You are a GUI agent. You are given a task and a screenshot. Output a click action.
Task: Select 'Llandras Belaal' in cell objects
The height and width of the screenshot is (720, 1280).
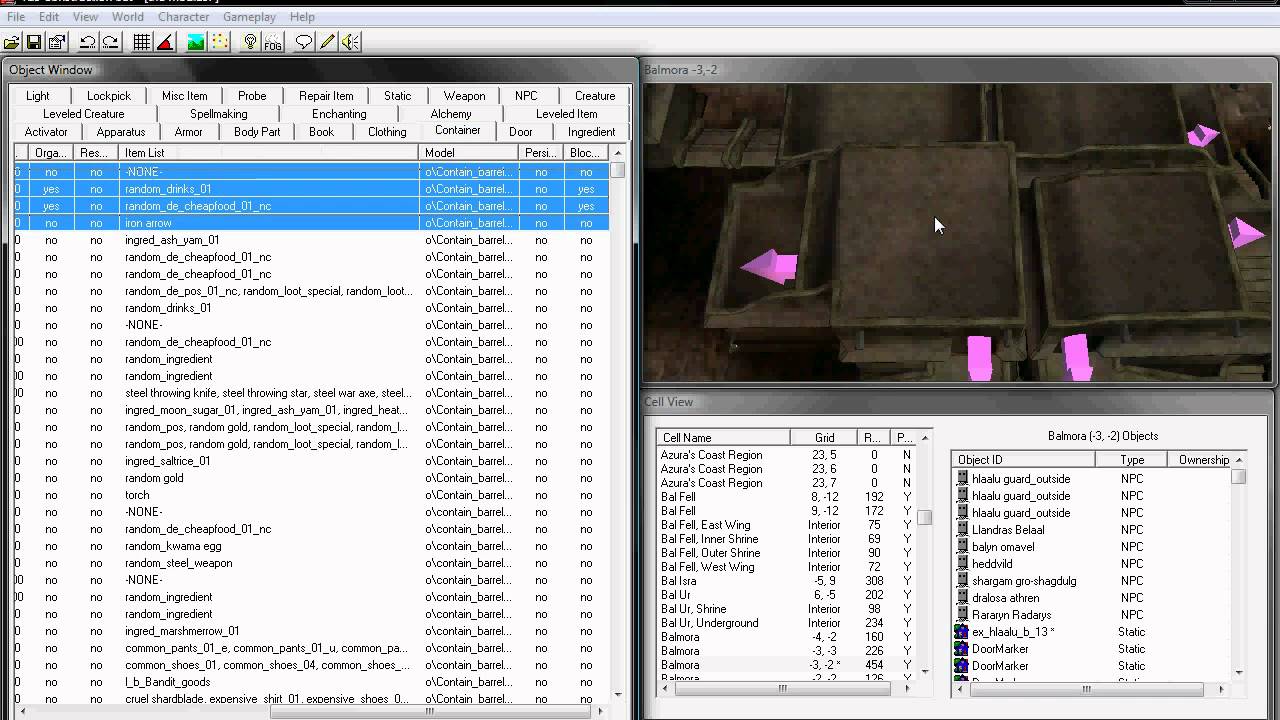pos(1008,530)
